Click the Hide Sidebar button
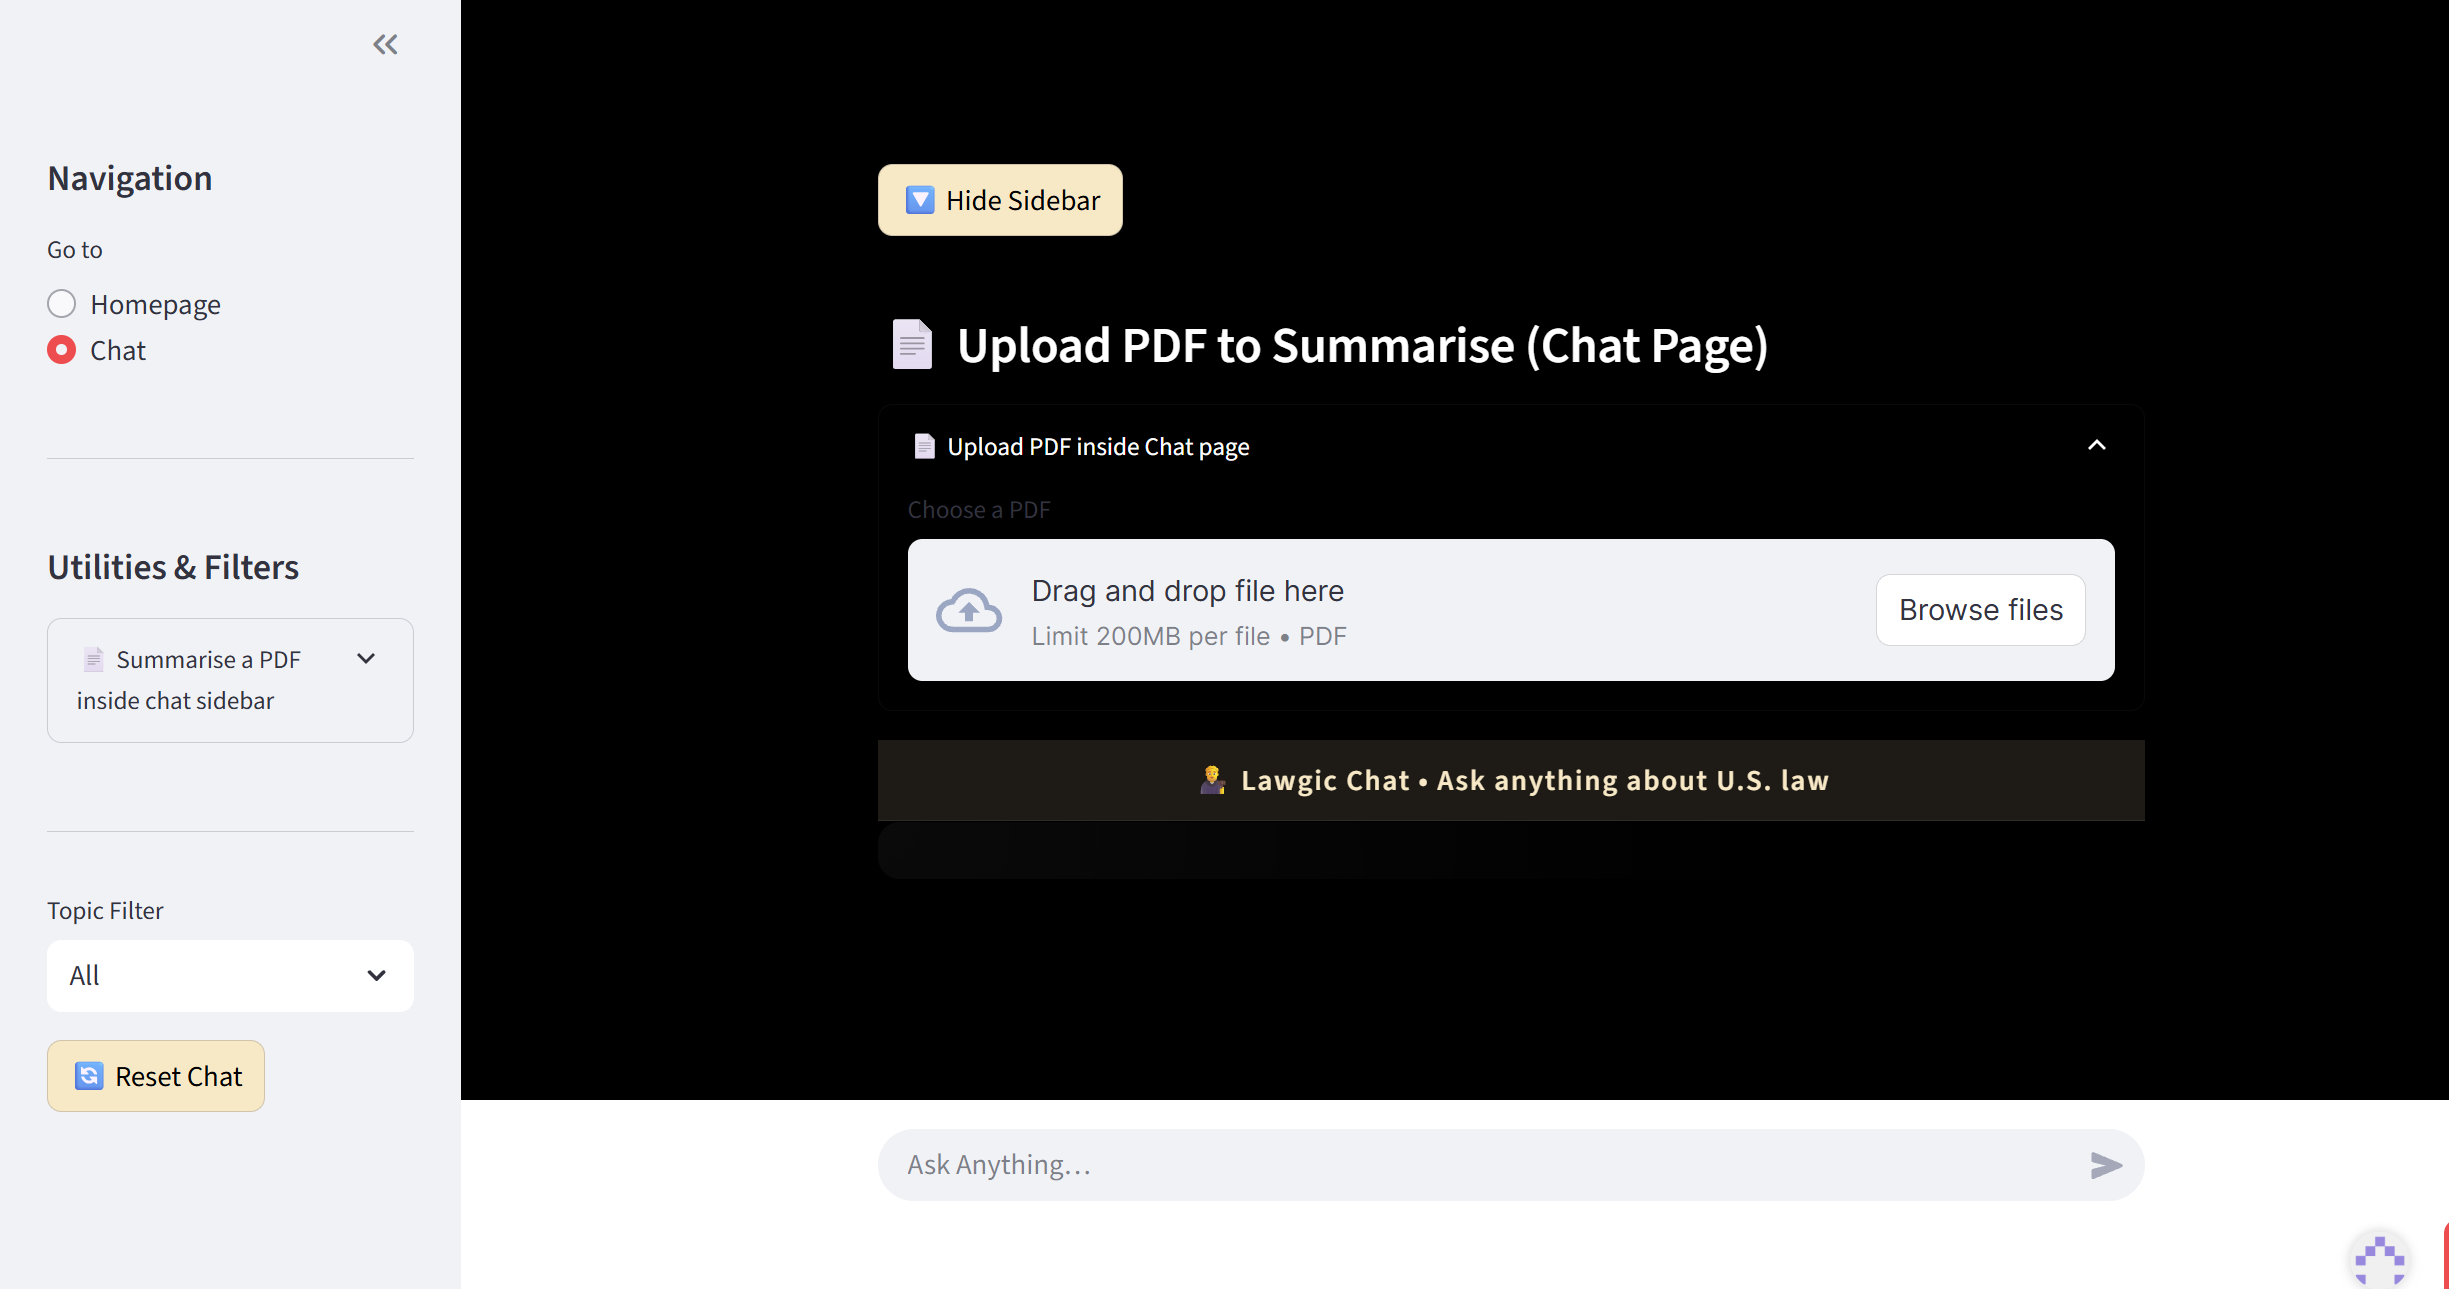Screen dimensions: 2449x1289 point(1000,200)
